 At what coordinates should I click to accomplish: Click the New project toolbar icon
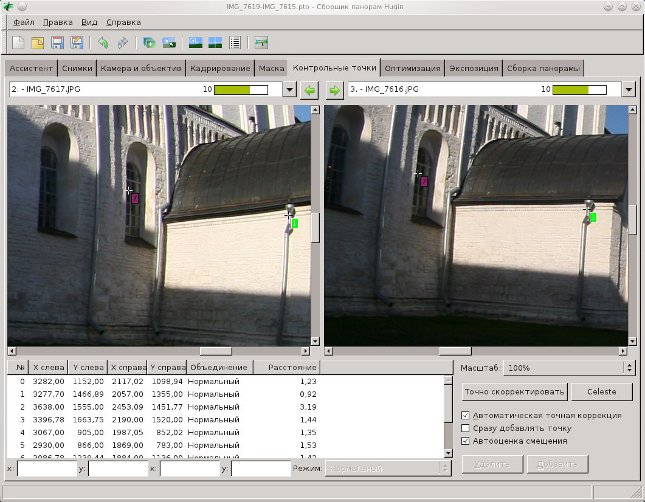coord(18,42)
